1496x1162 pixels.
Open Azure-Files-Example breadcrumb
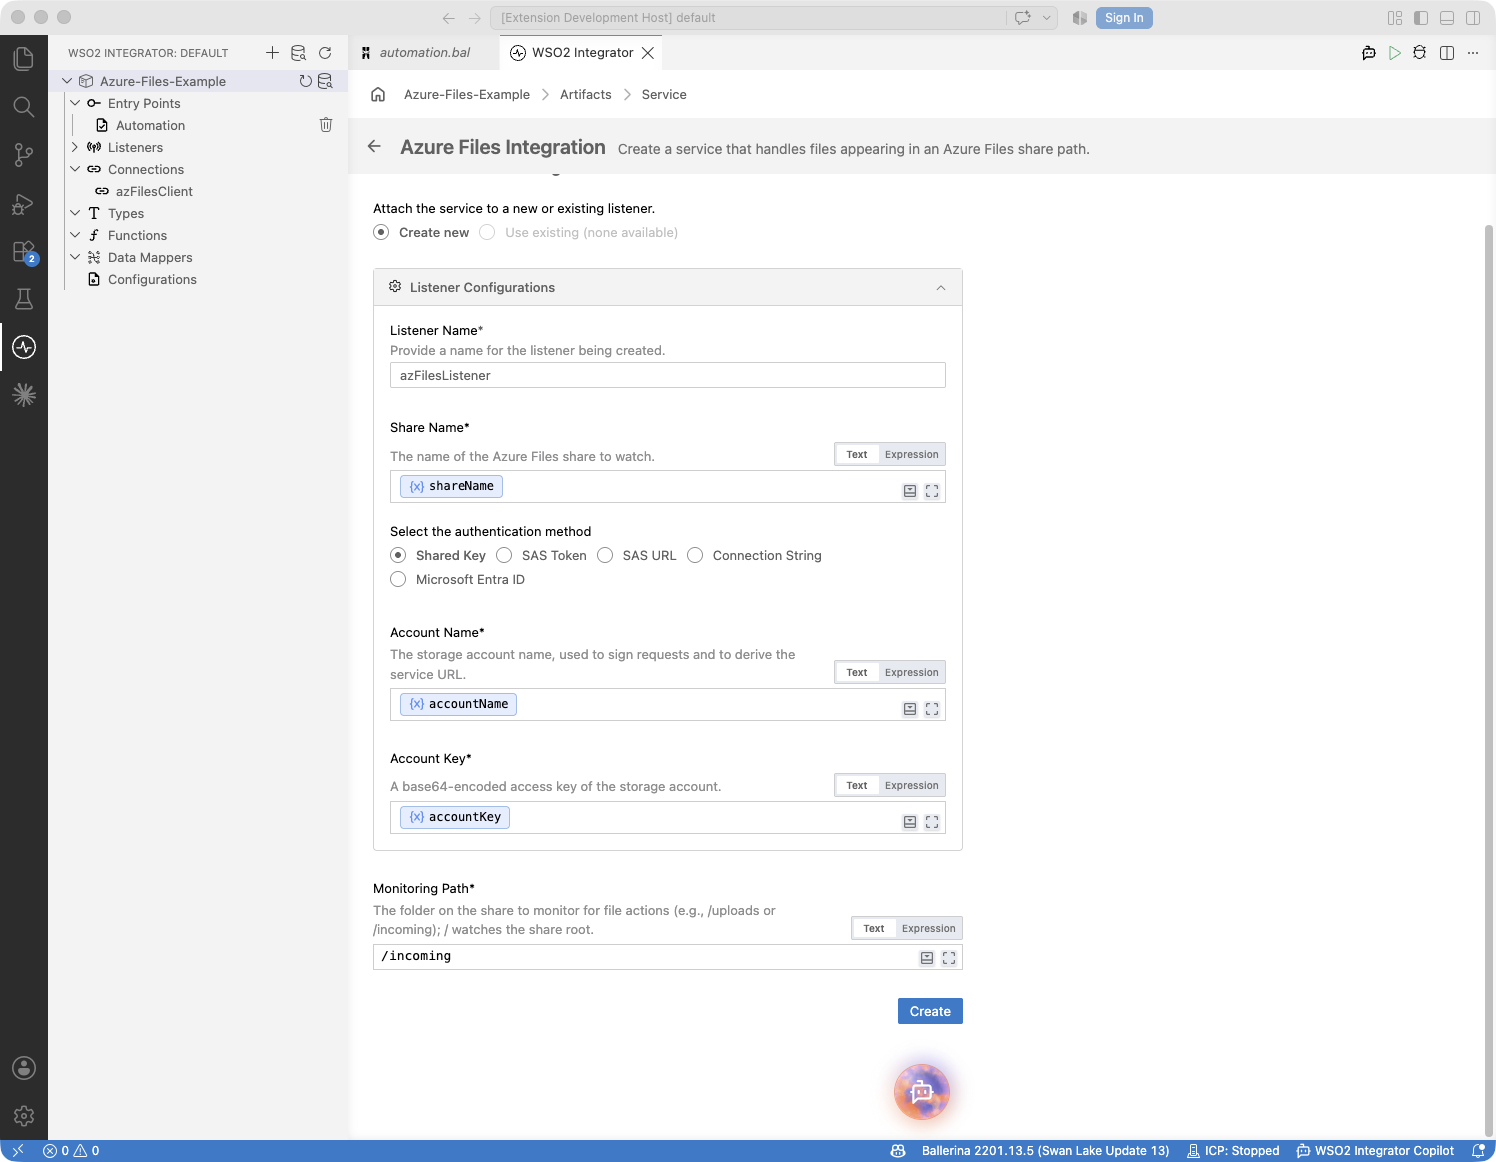467,95
